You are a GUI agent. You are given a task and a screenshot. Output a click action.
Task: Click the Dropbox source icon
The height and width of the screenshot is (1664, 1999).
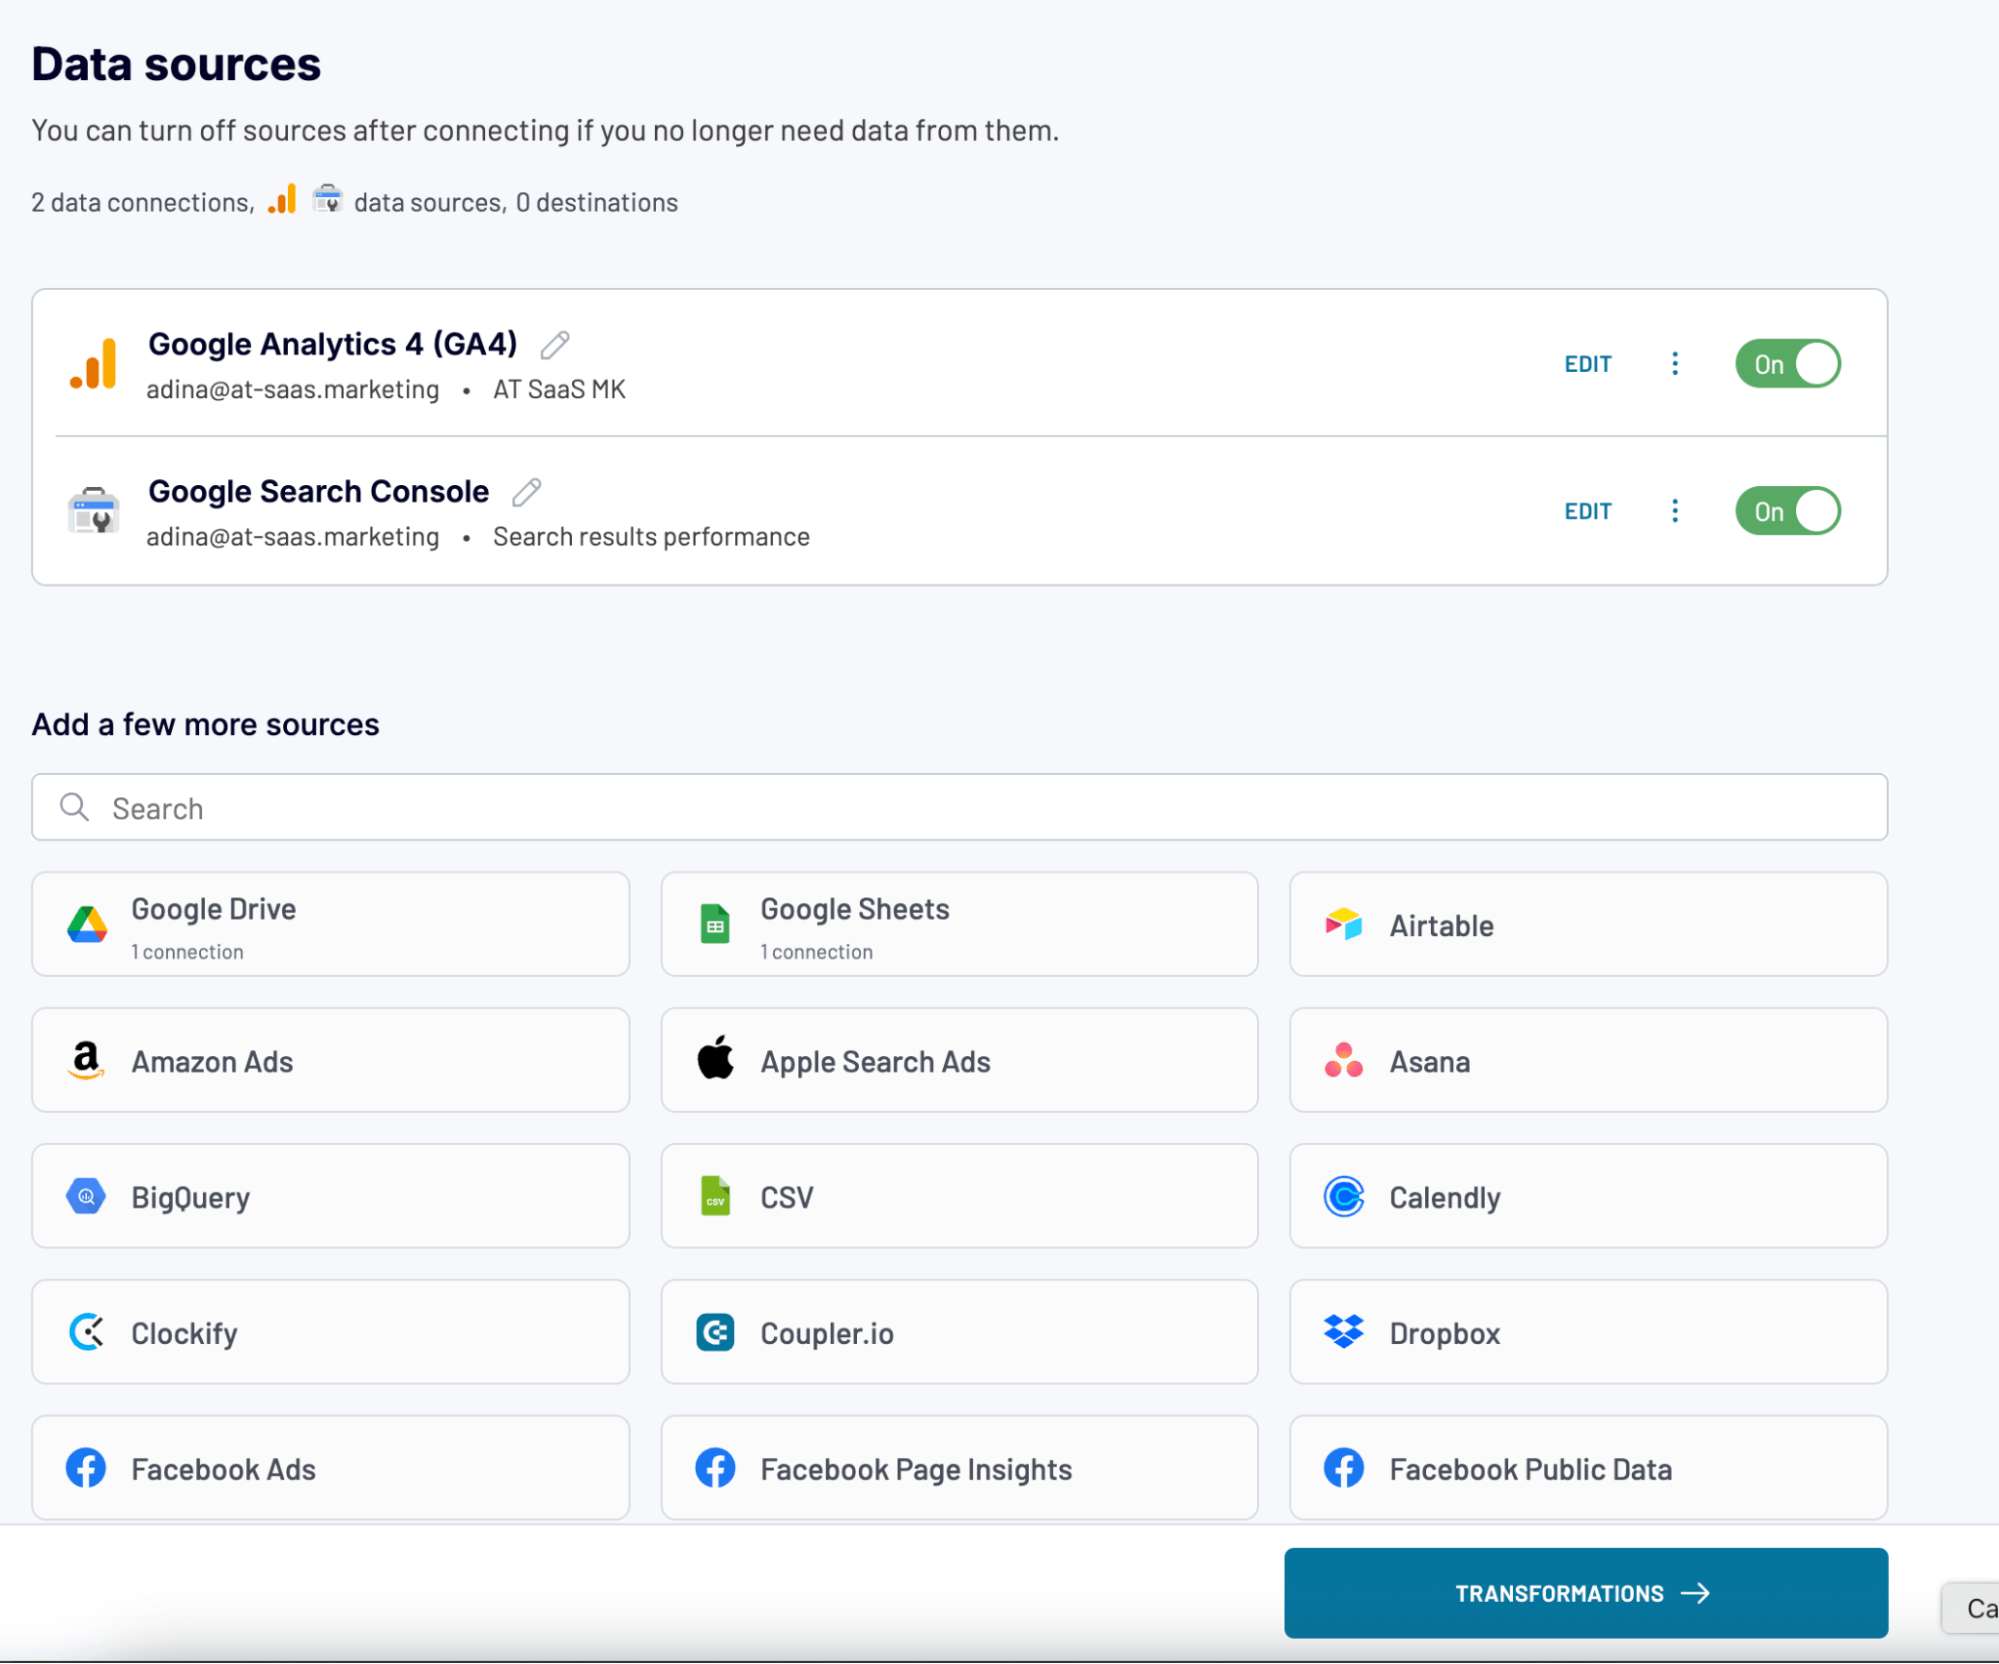click(1343, 1332)
